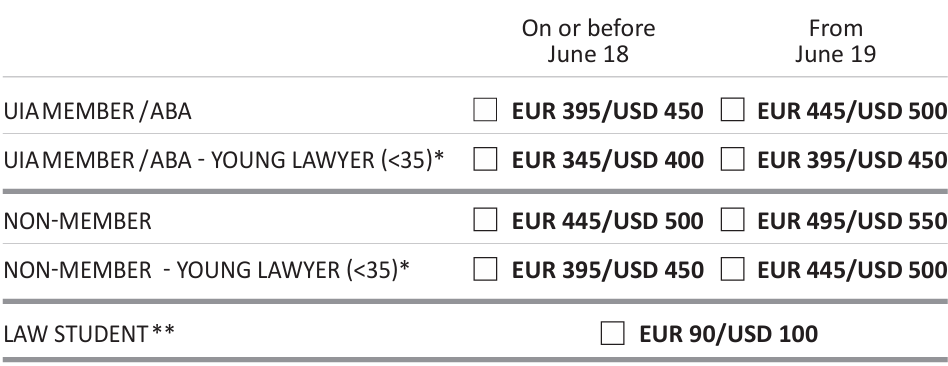Select Non-Member EUR 495/USD 550 checkbox

(732, 220)
